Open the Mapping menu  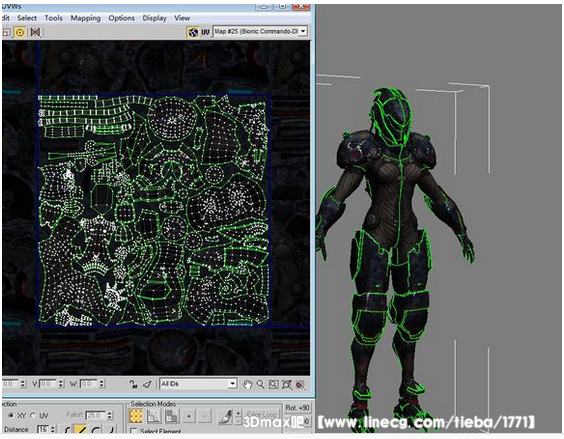click(85, 18)
